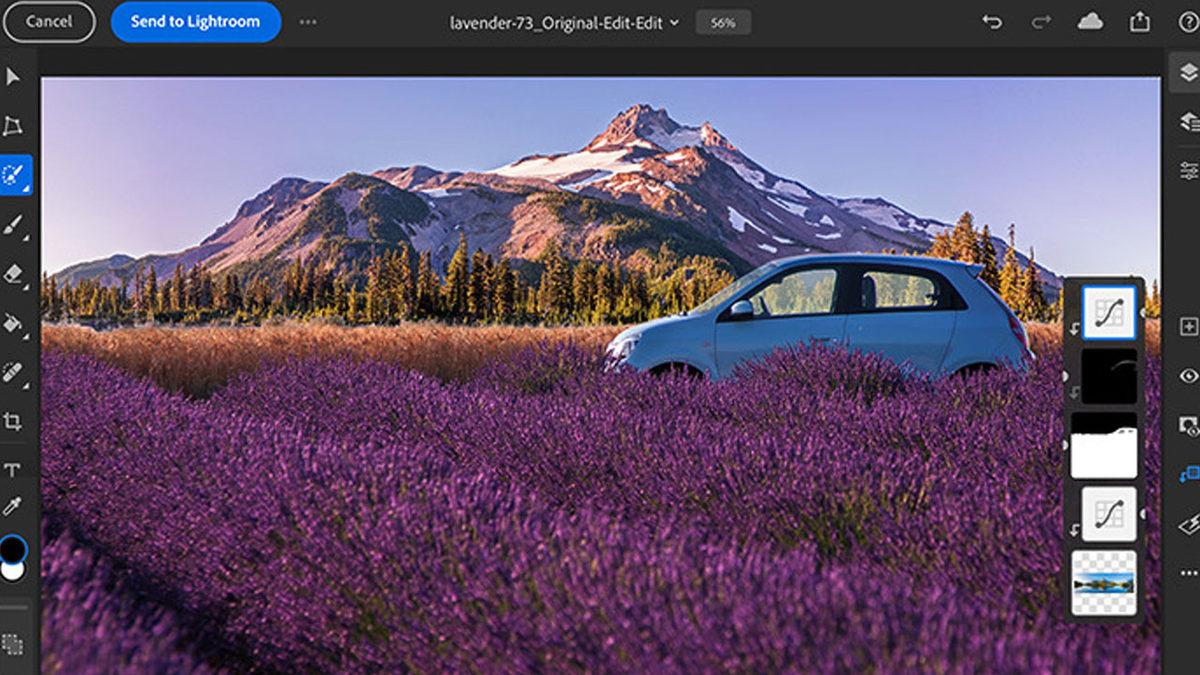Viewport: 1200px width, 675px height.
Task: Click the Cancel button
Action: pyautogui.click(x=49, y=21)
